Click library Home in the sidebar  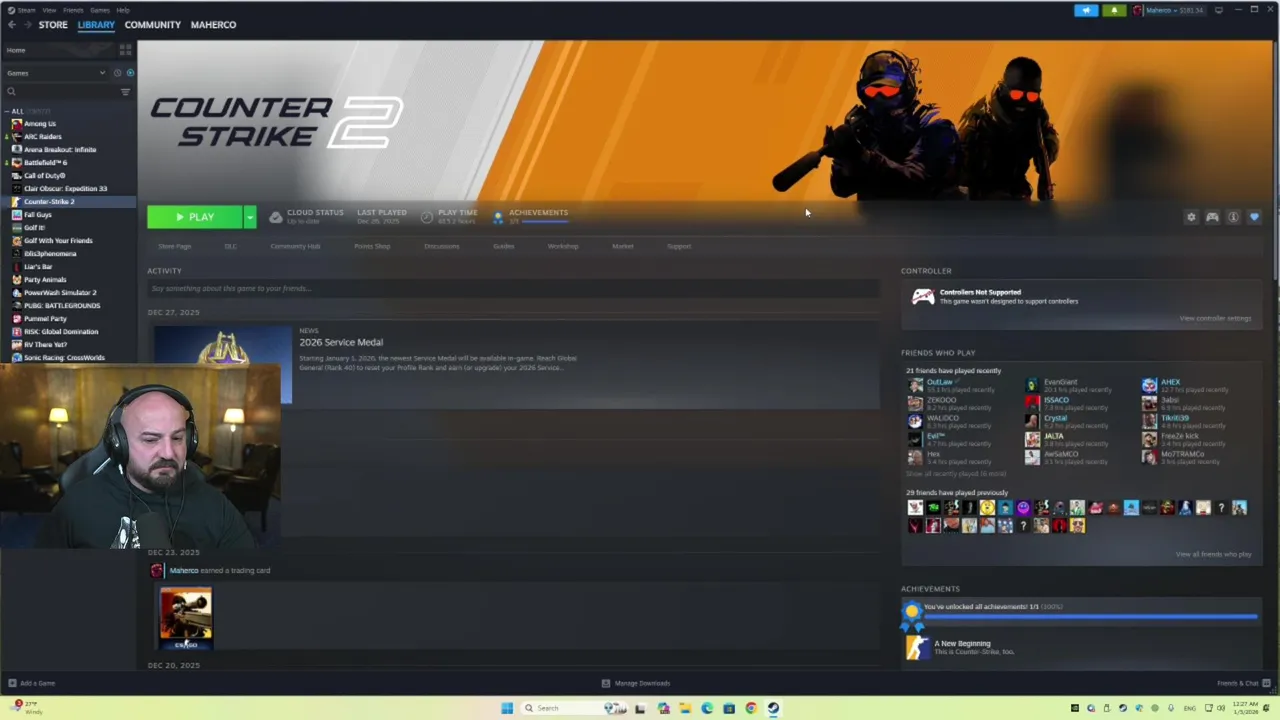[16, 50]
